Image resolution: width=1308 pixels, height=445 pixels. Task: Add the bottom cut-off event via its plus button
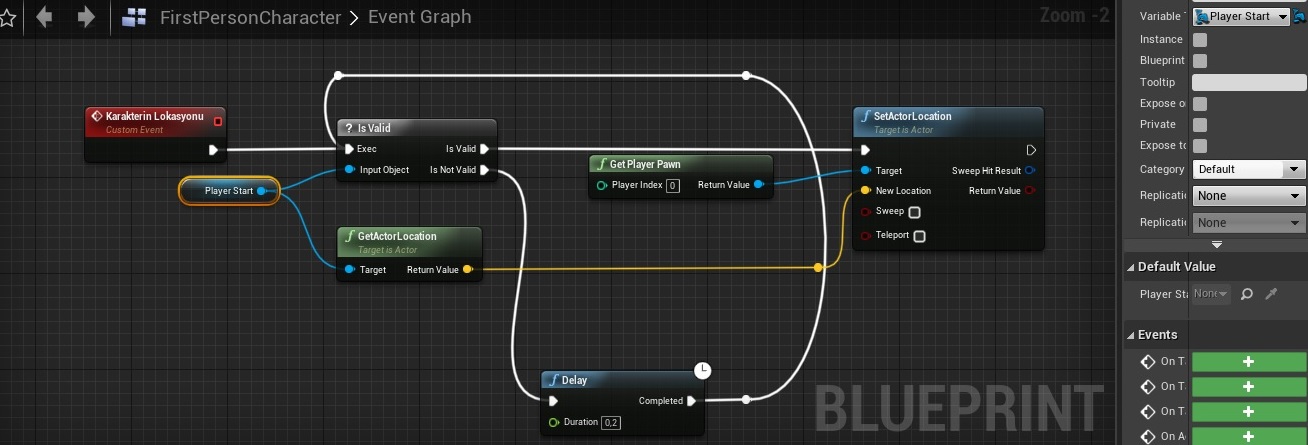click(1248, 437)
